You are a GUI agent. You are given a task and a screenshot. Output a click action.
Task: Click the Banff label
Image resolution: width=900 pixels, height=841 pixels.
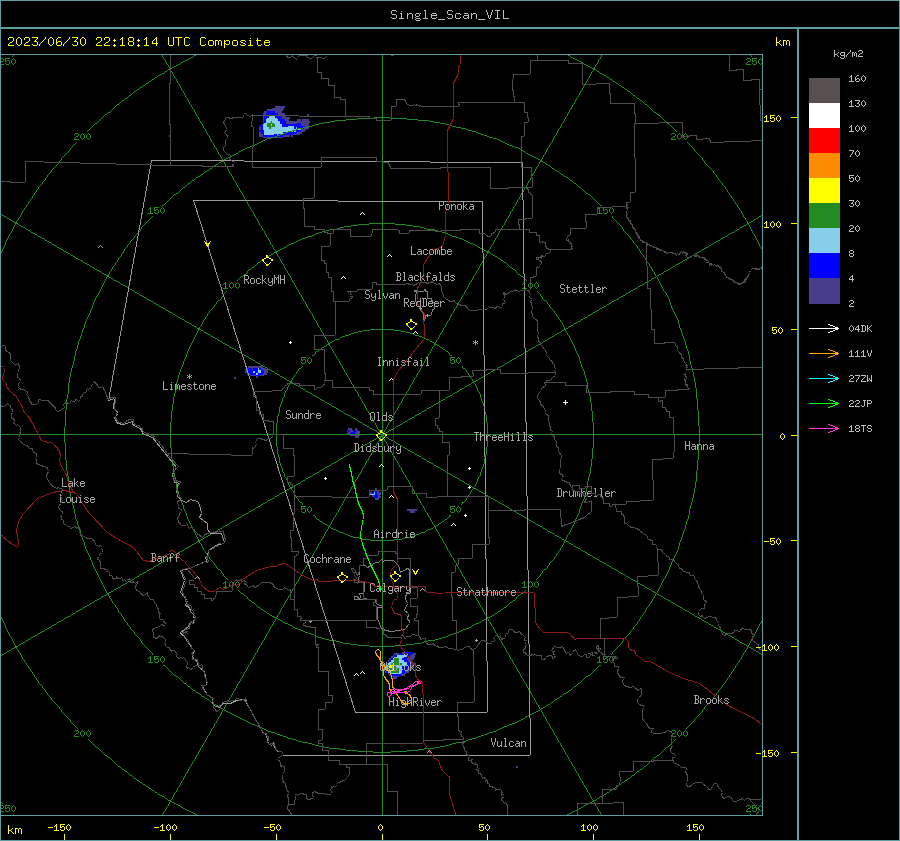point(165,557)
